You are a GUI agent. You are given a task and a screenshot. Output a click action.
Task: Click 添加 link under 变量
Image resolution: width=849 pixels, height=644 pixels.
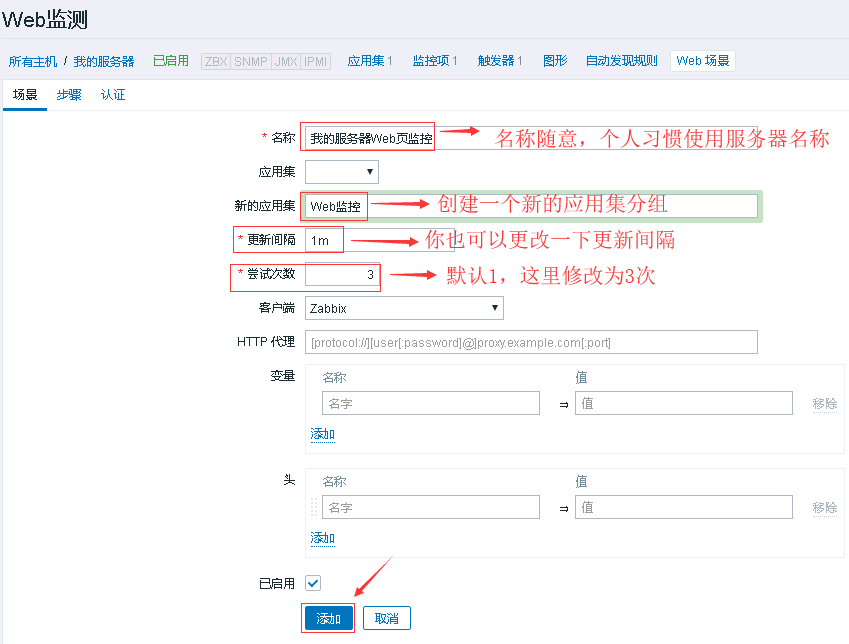[323, 434]
